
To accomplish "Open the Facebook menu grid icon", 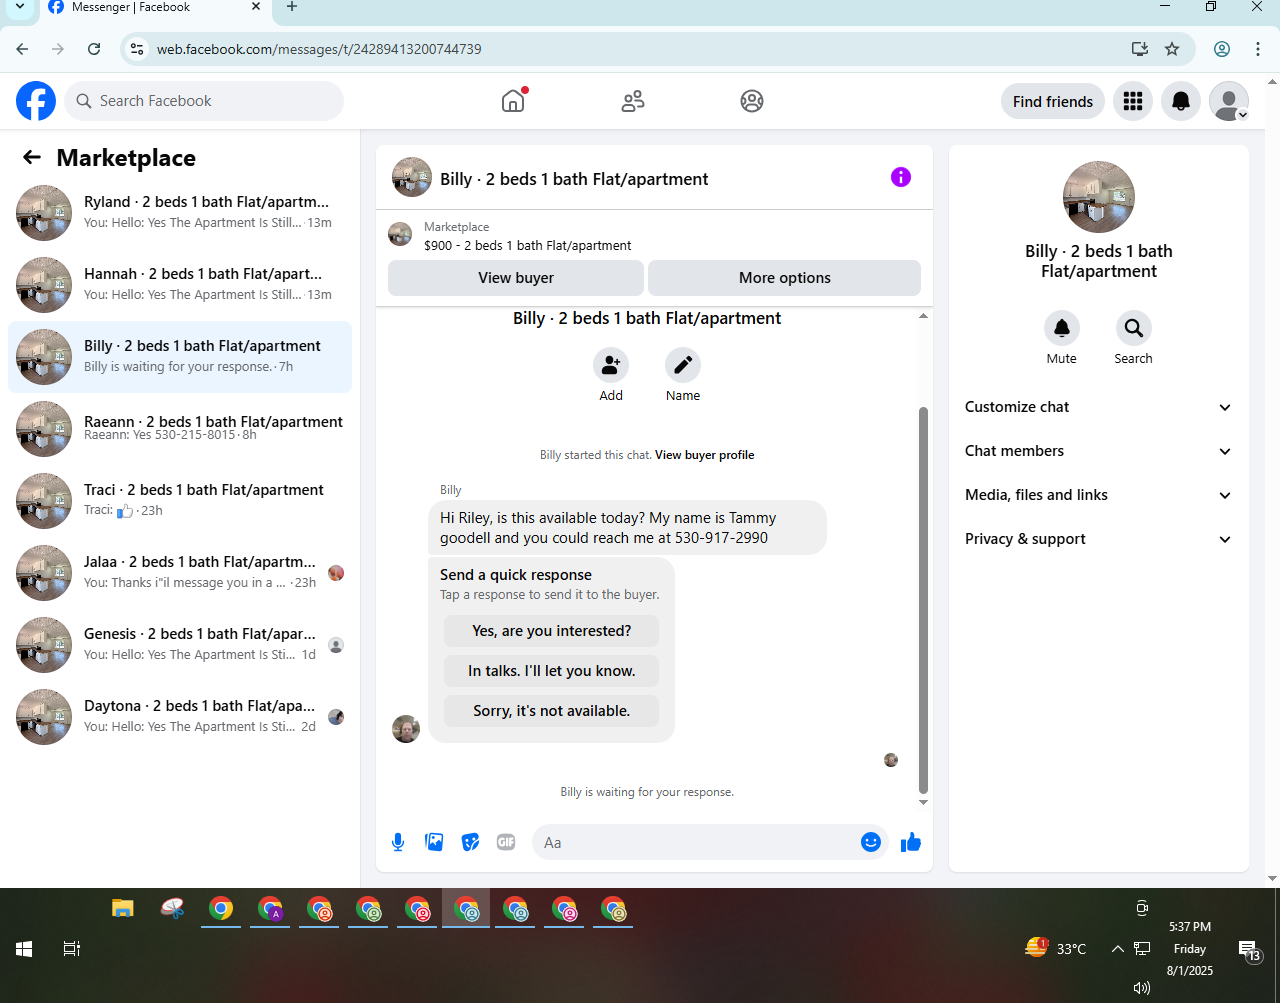I will tap(1133, 101).
